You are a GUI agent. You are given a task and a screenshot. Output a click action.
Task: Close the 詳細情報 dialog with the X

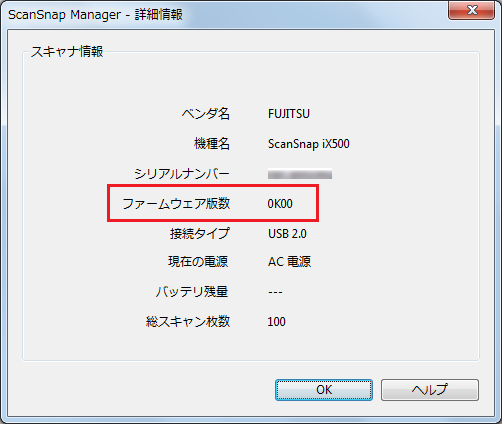(x=472, y=10)
